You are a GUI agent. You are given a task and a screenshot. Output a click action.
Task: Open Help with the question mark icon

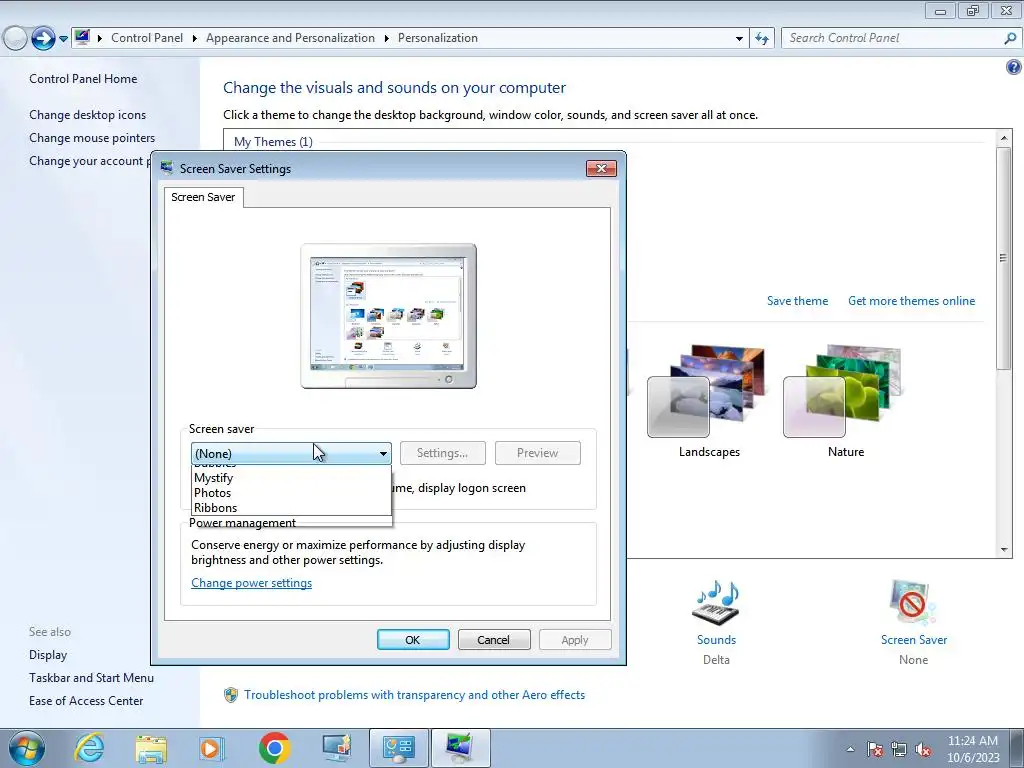(x=1014, y=67)
